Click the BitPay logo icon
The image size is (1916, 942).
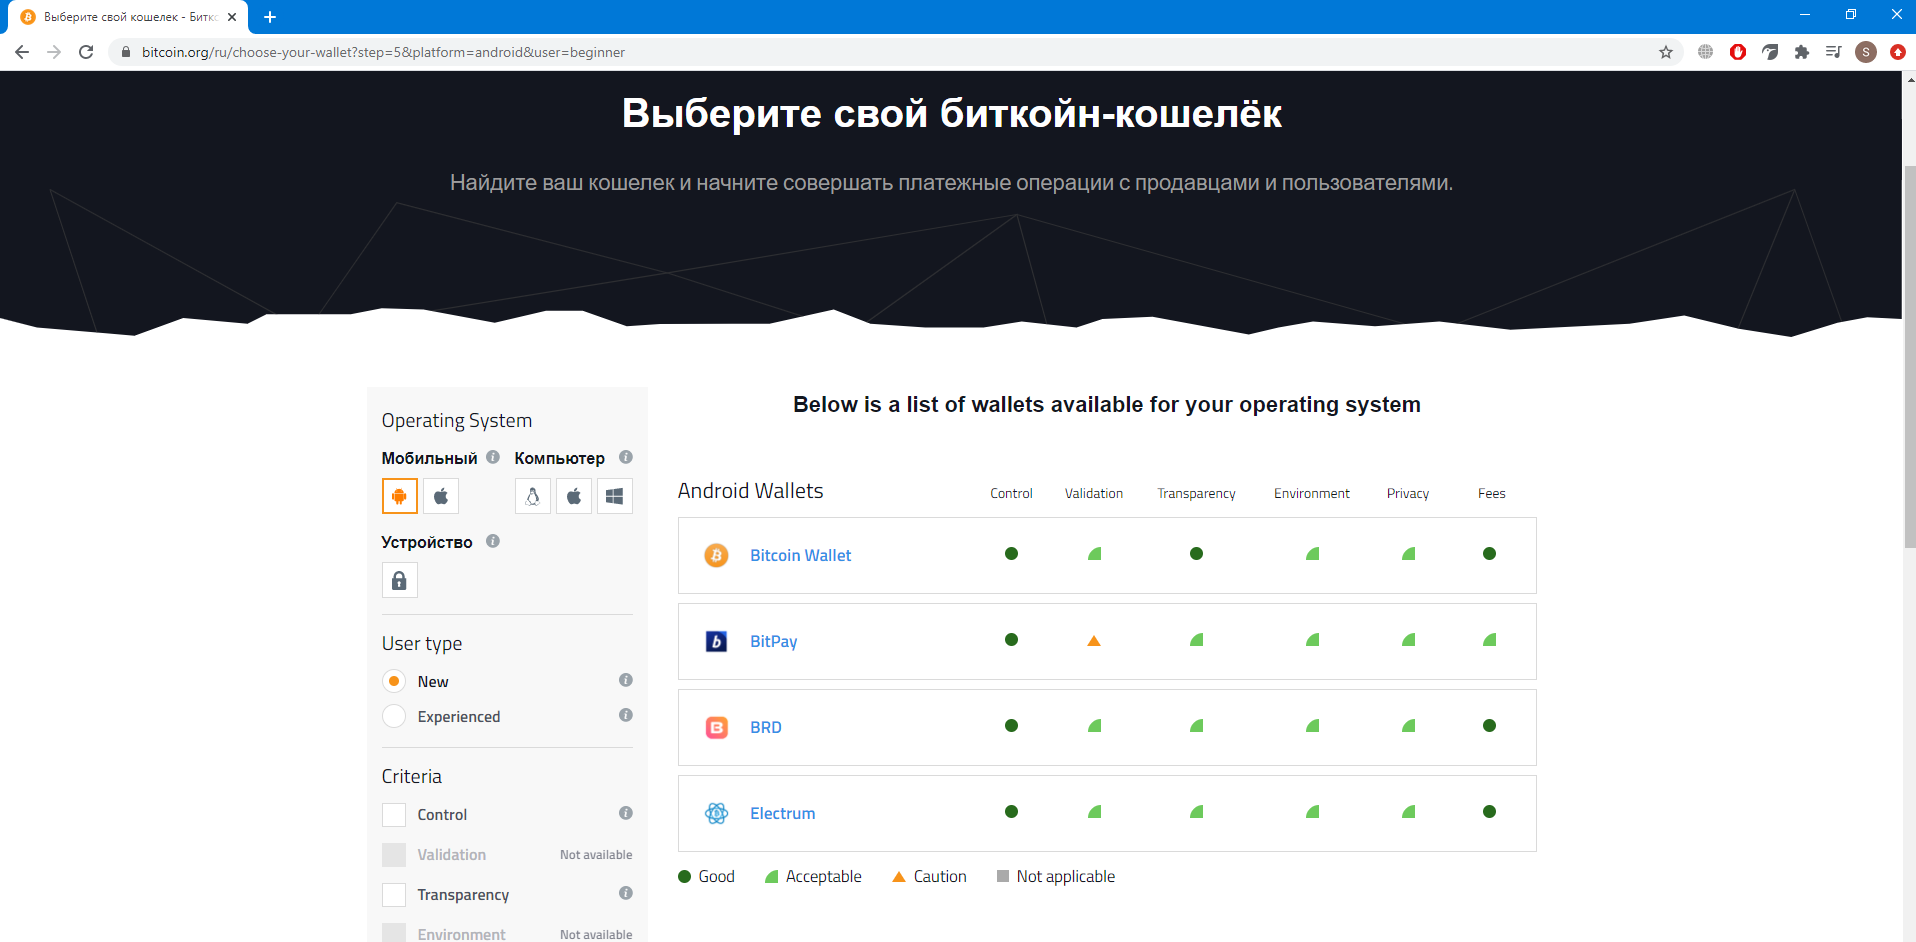click(716, 641)
